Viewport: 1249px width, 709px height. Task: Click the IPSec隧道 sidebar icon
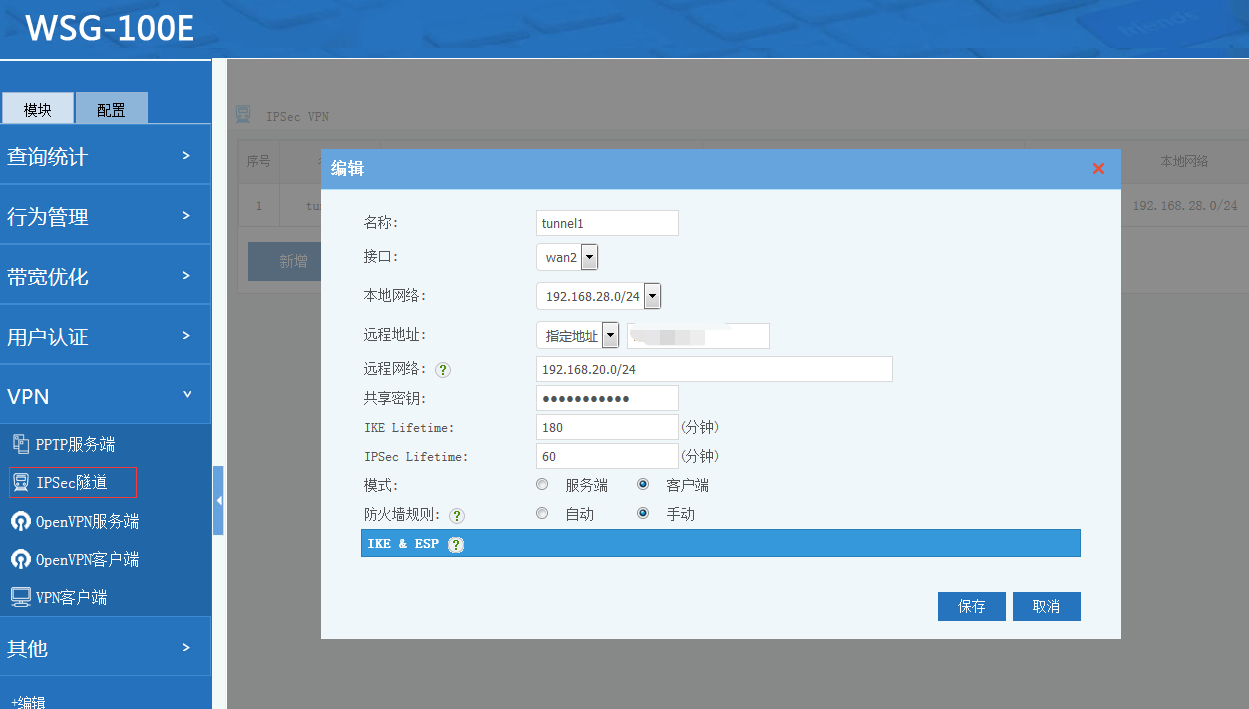20,483
